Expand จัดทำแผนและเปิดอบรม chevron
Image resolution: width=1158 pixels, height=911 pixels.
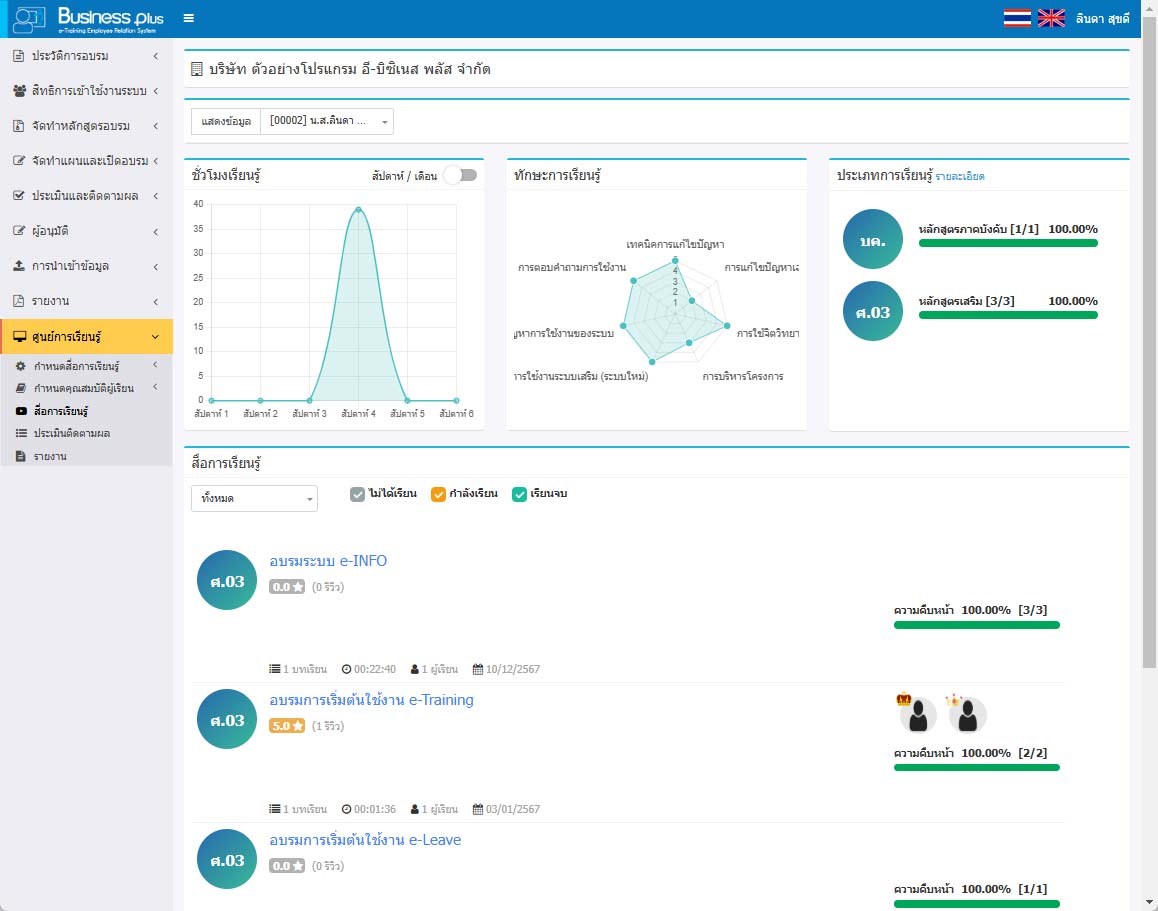click(156, 161)
